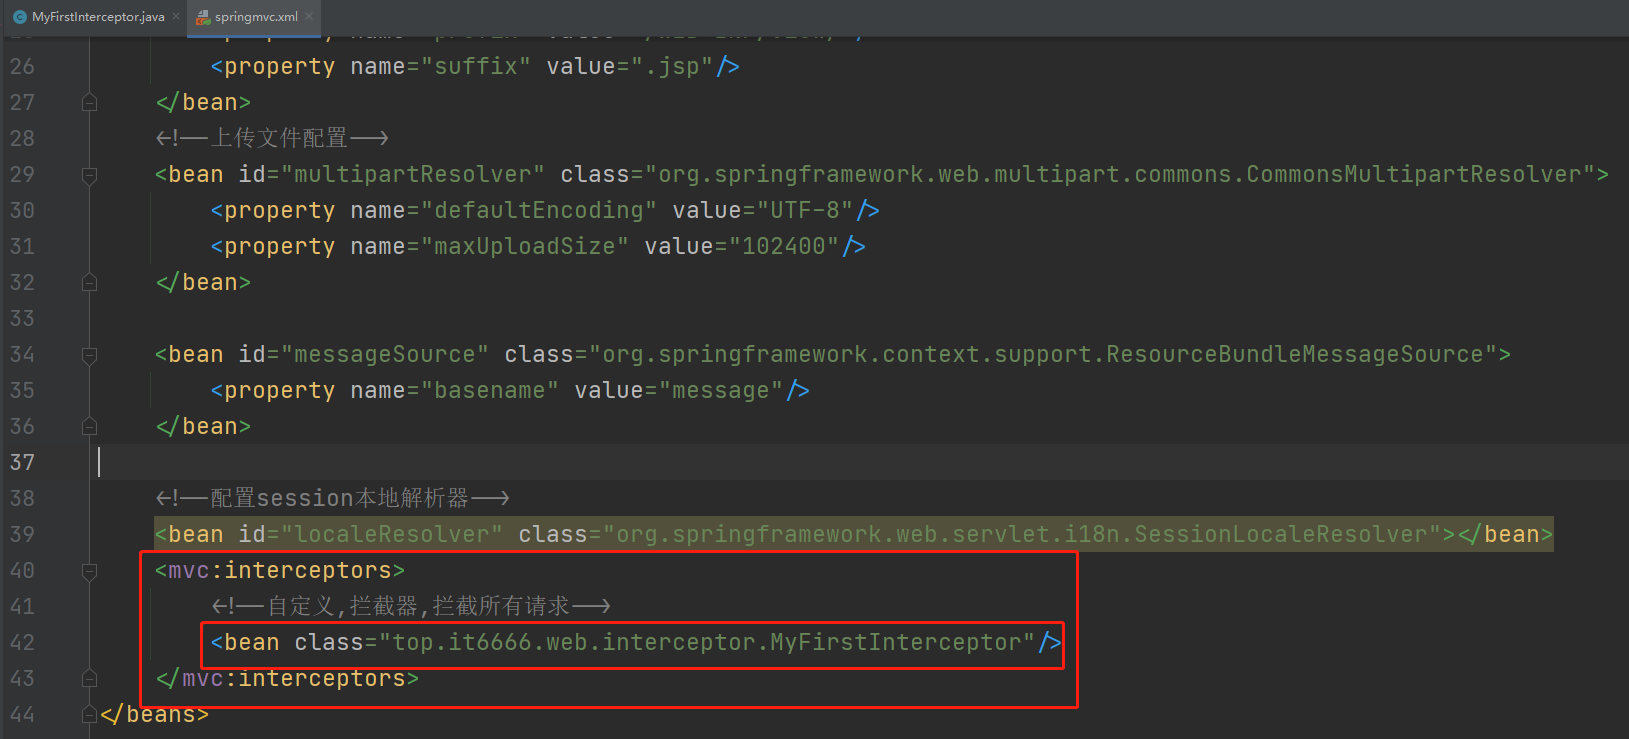Click the CommonsMultipartResolver class name

1414,174
